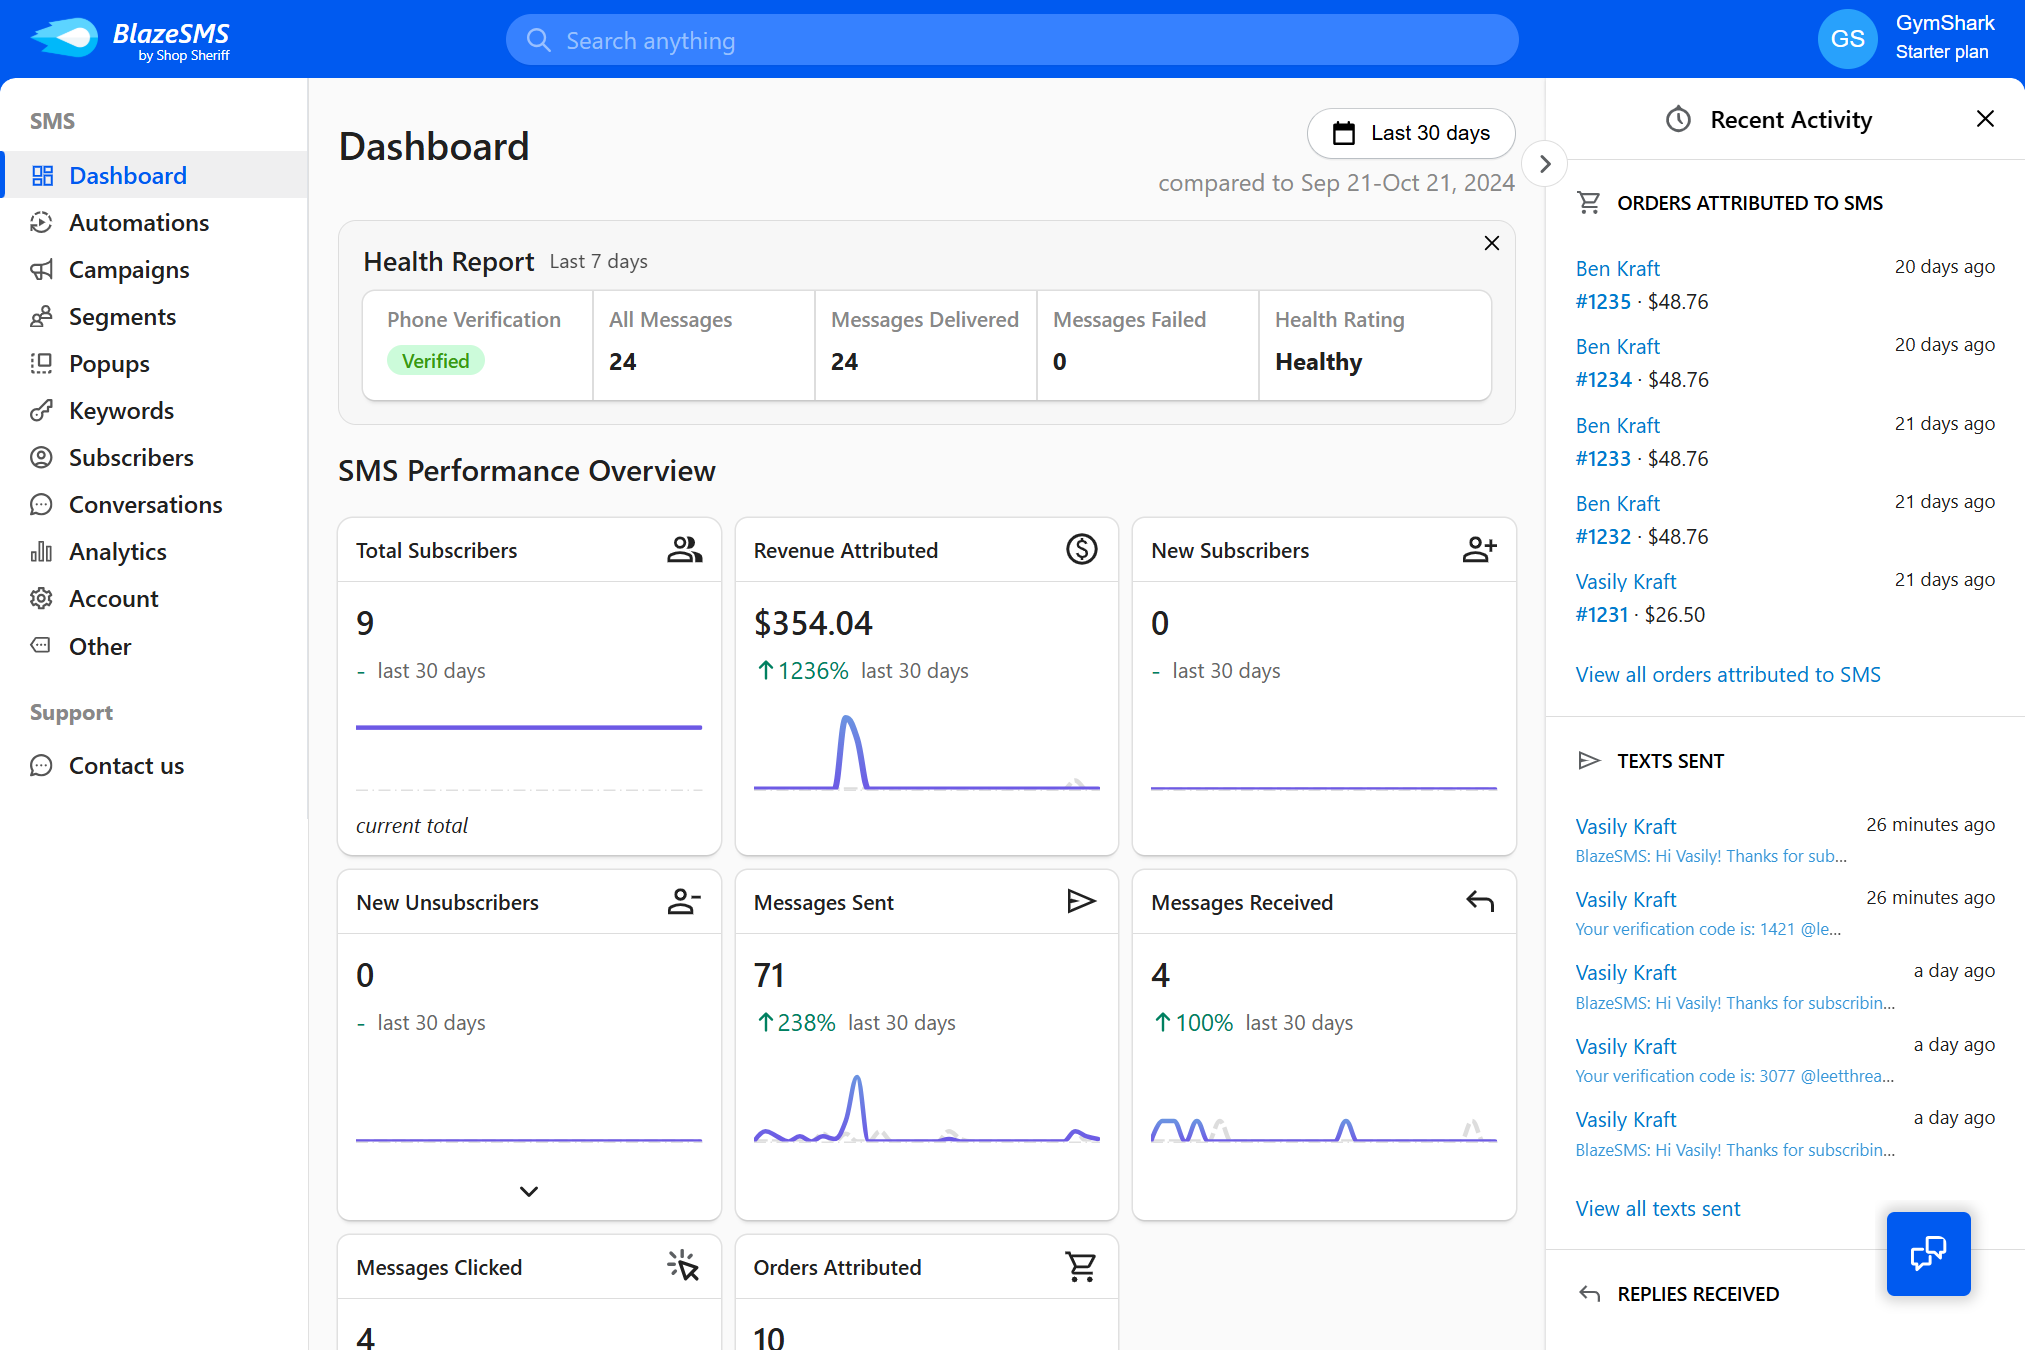Click order #1232 link
The image size is (2025, 1350).
pyautogui.click(x=1603, y=537)
